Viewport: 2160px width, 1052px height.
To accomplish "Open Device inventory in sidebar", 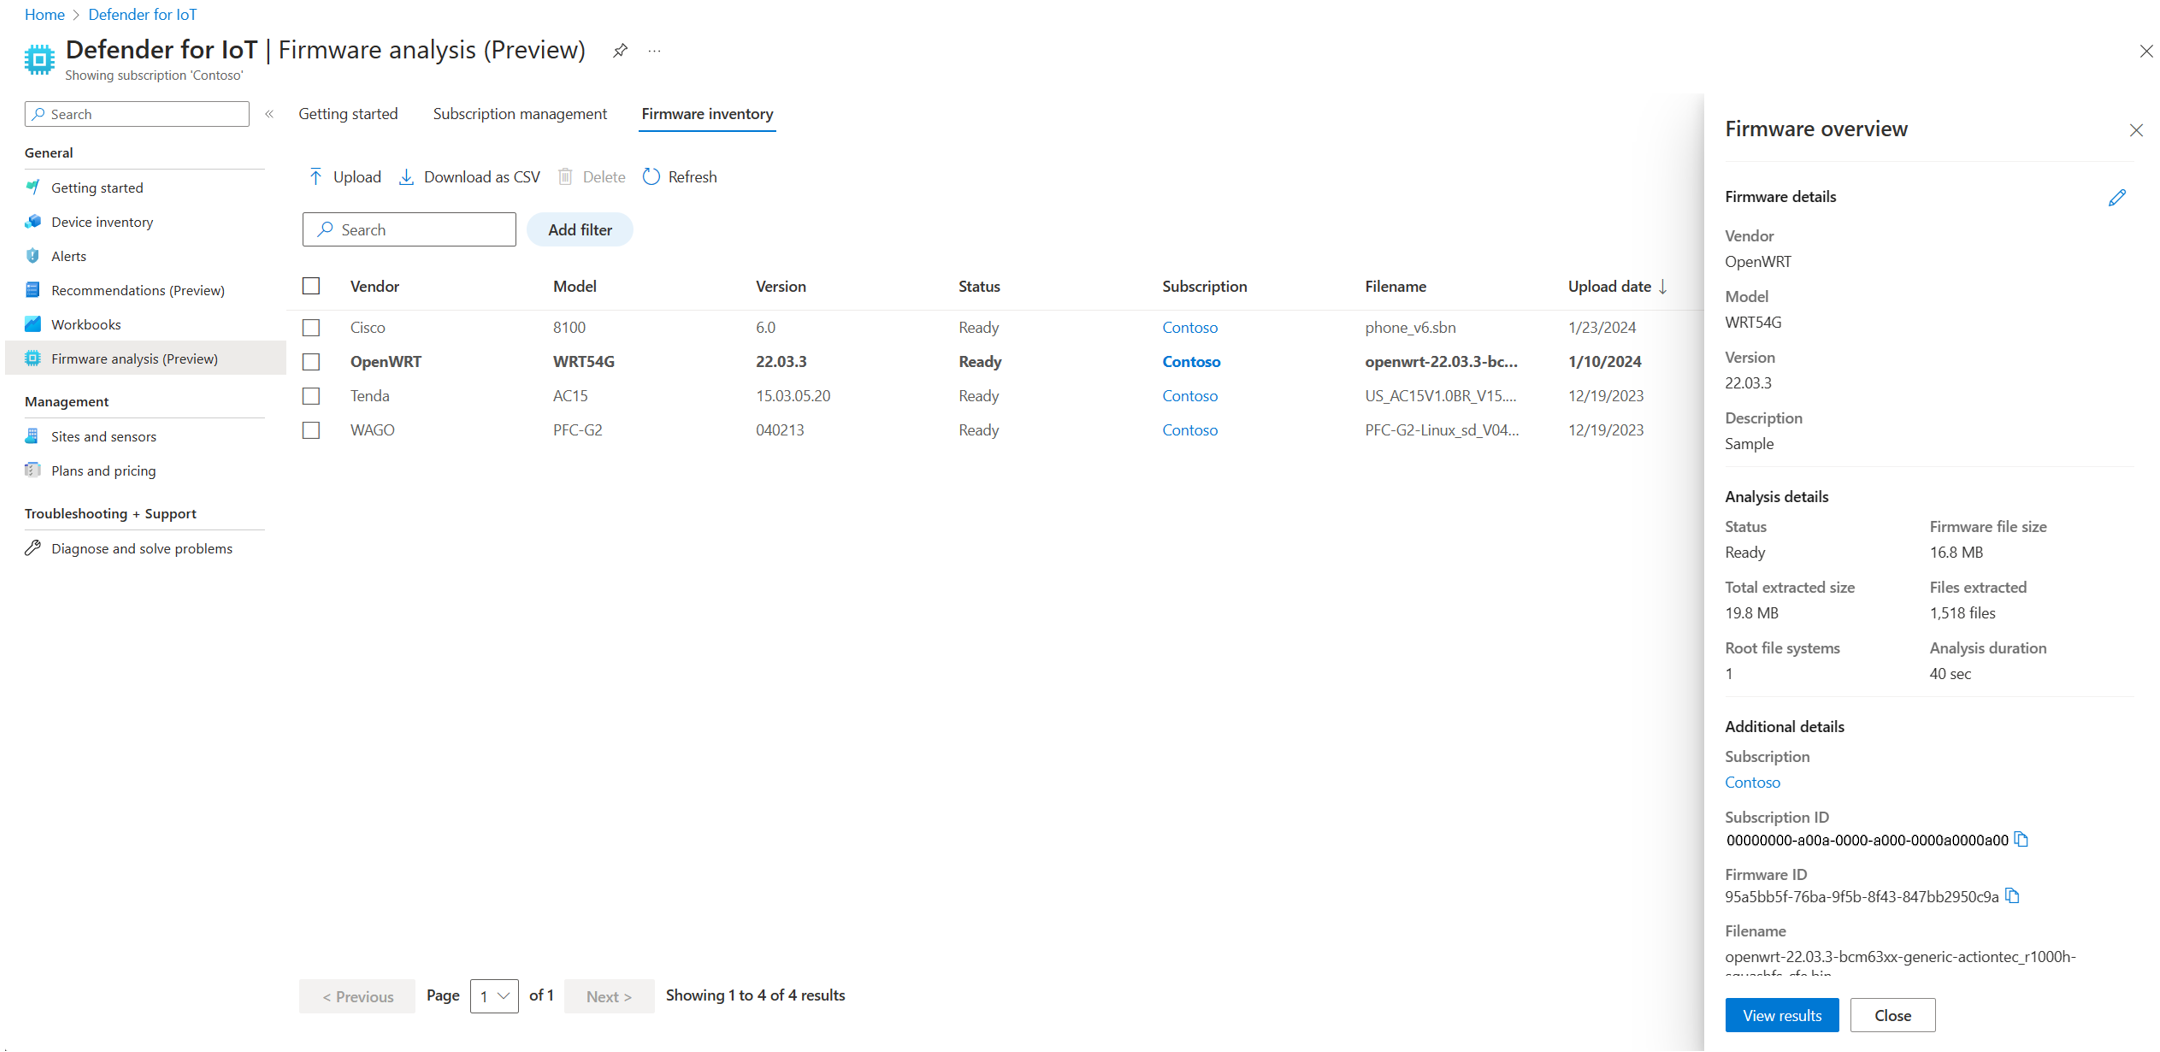I will point(102,222).
